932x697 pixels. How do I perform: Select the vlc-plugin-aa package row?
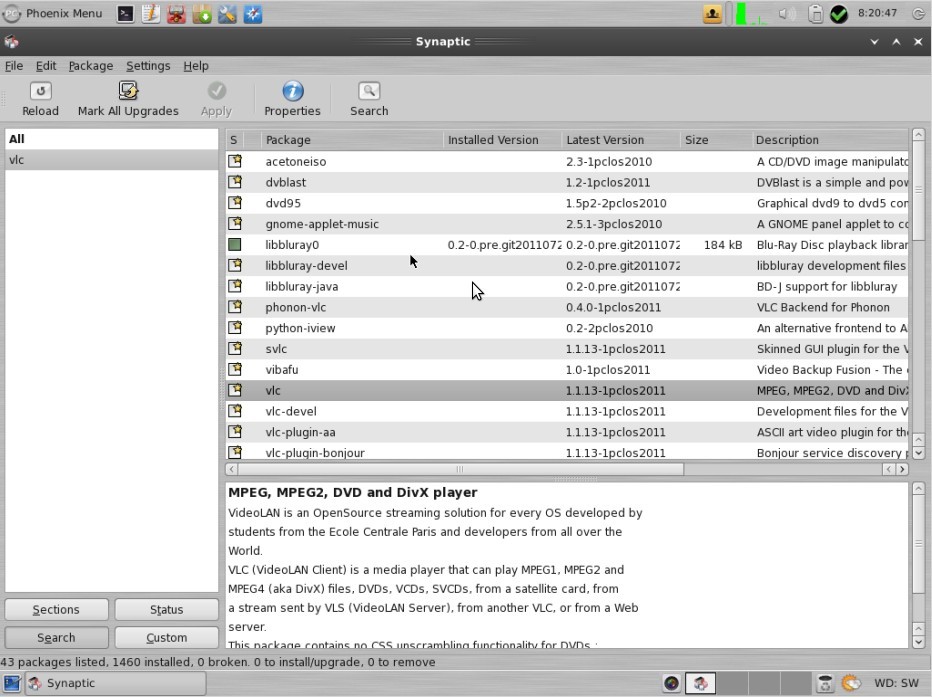pyautogui.click(x=567, y=432)
